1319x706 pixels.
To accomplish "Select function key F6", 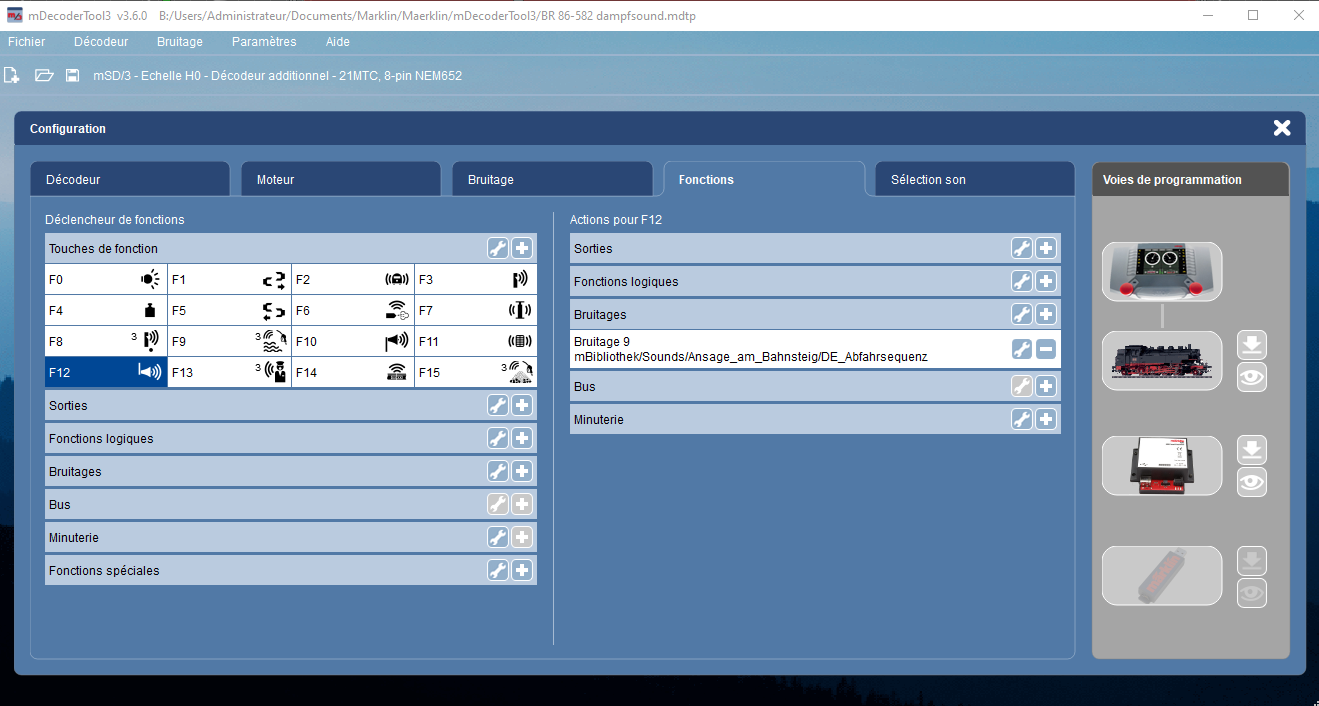I will (353, 311).
